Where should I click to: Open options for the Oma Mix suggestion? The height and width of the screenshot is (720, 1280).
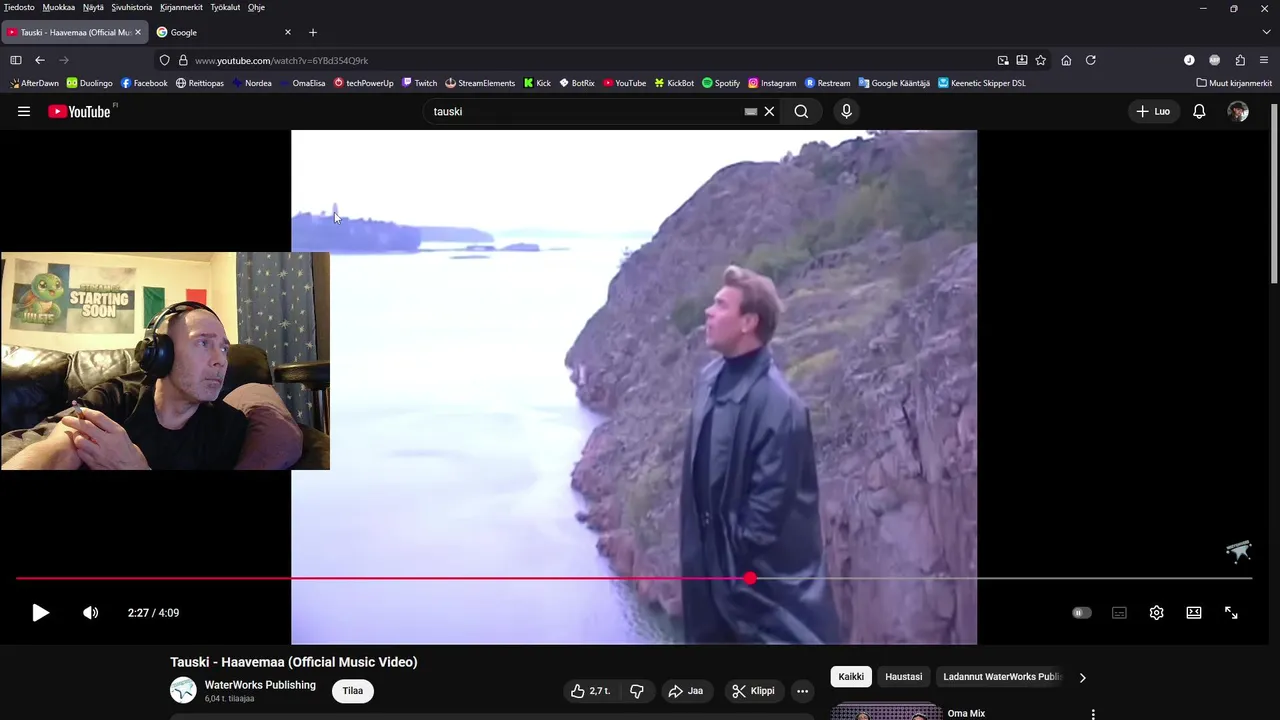coord(1093,714)
